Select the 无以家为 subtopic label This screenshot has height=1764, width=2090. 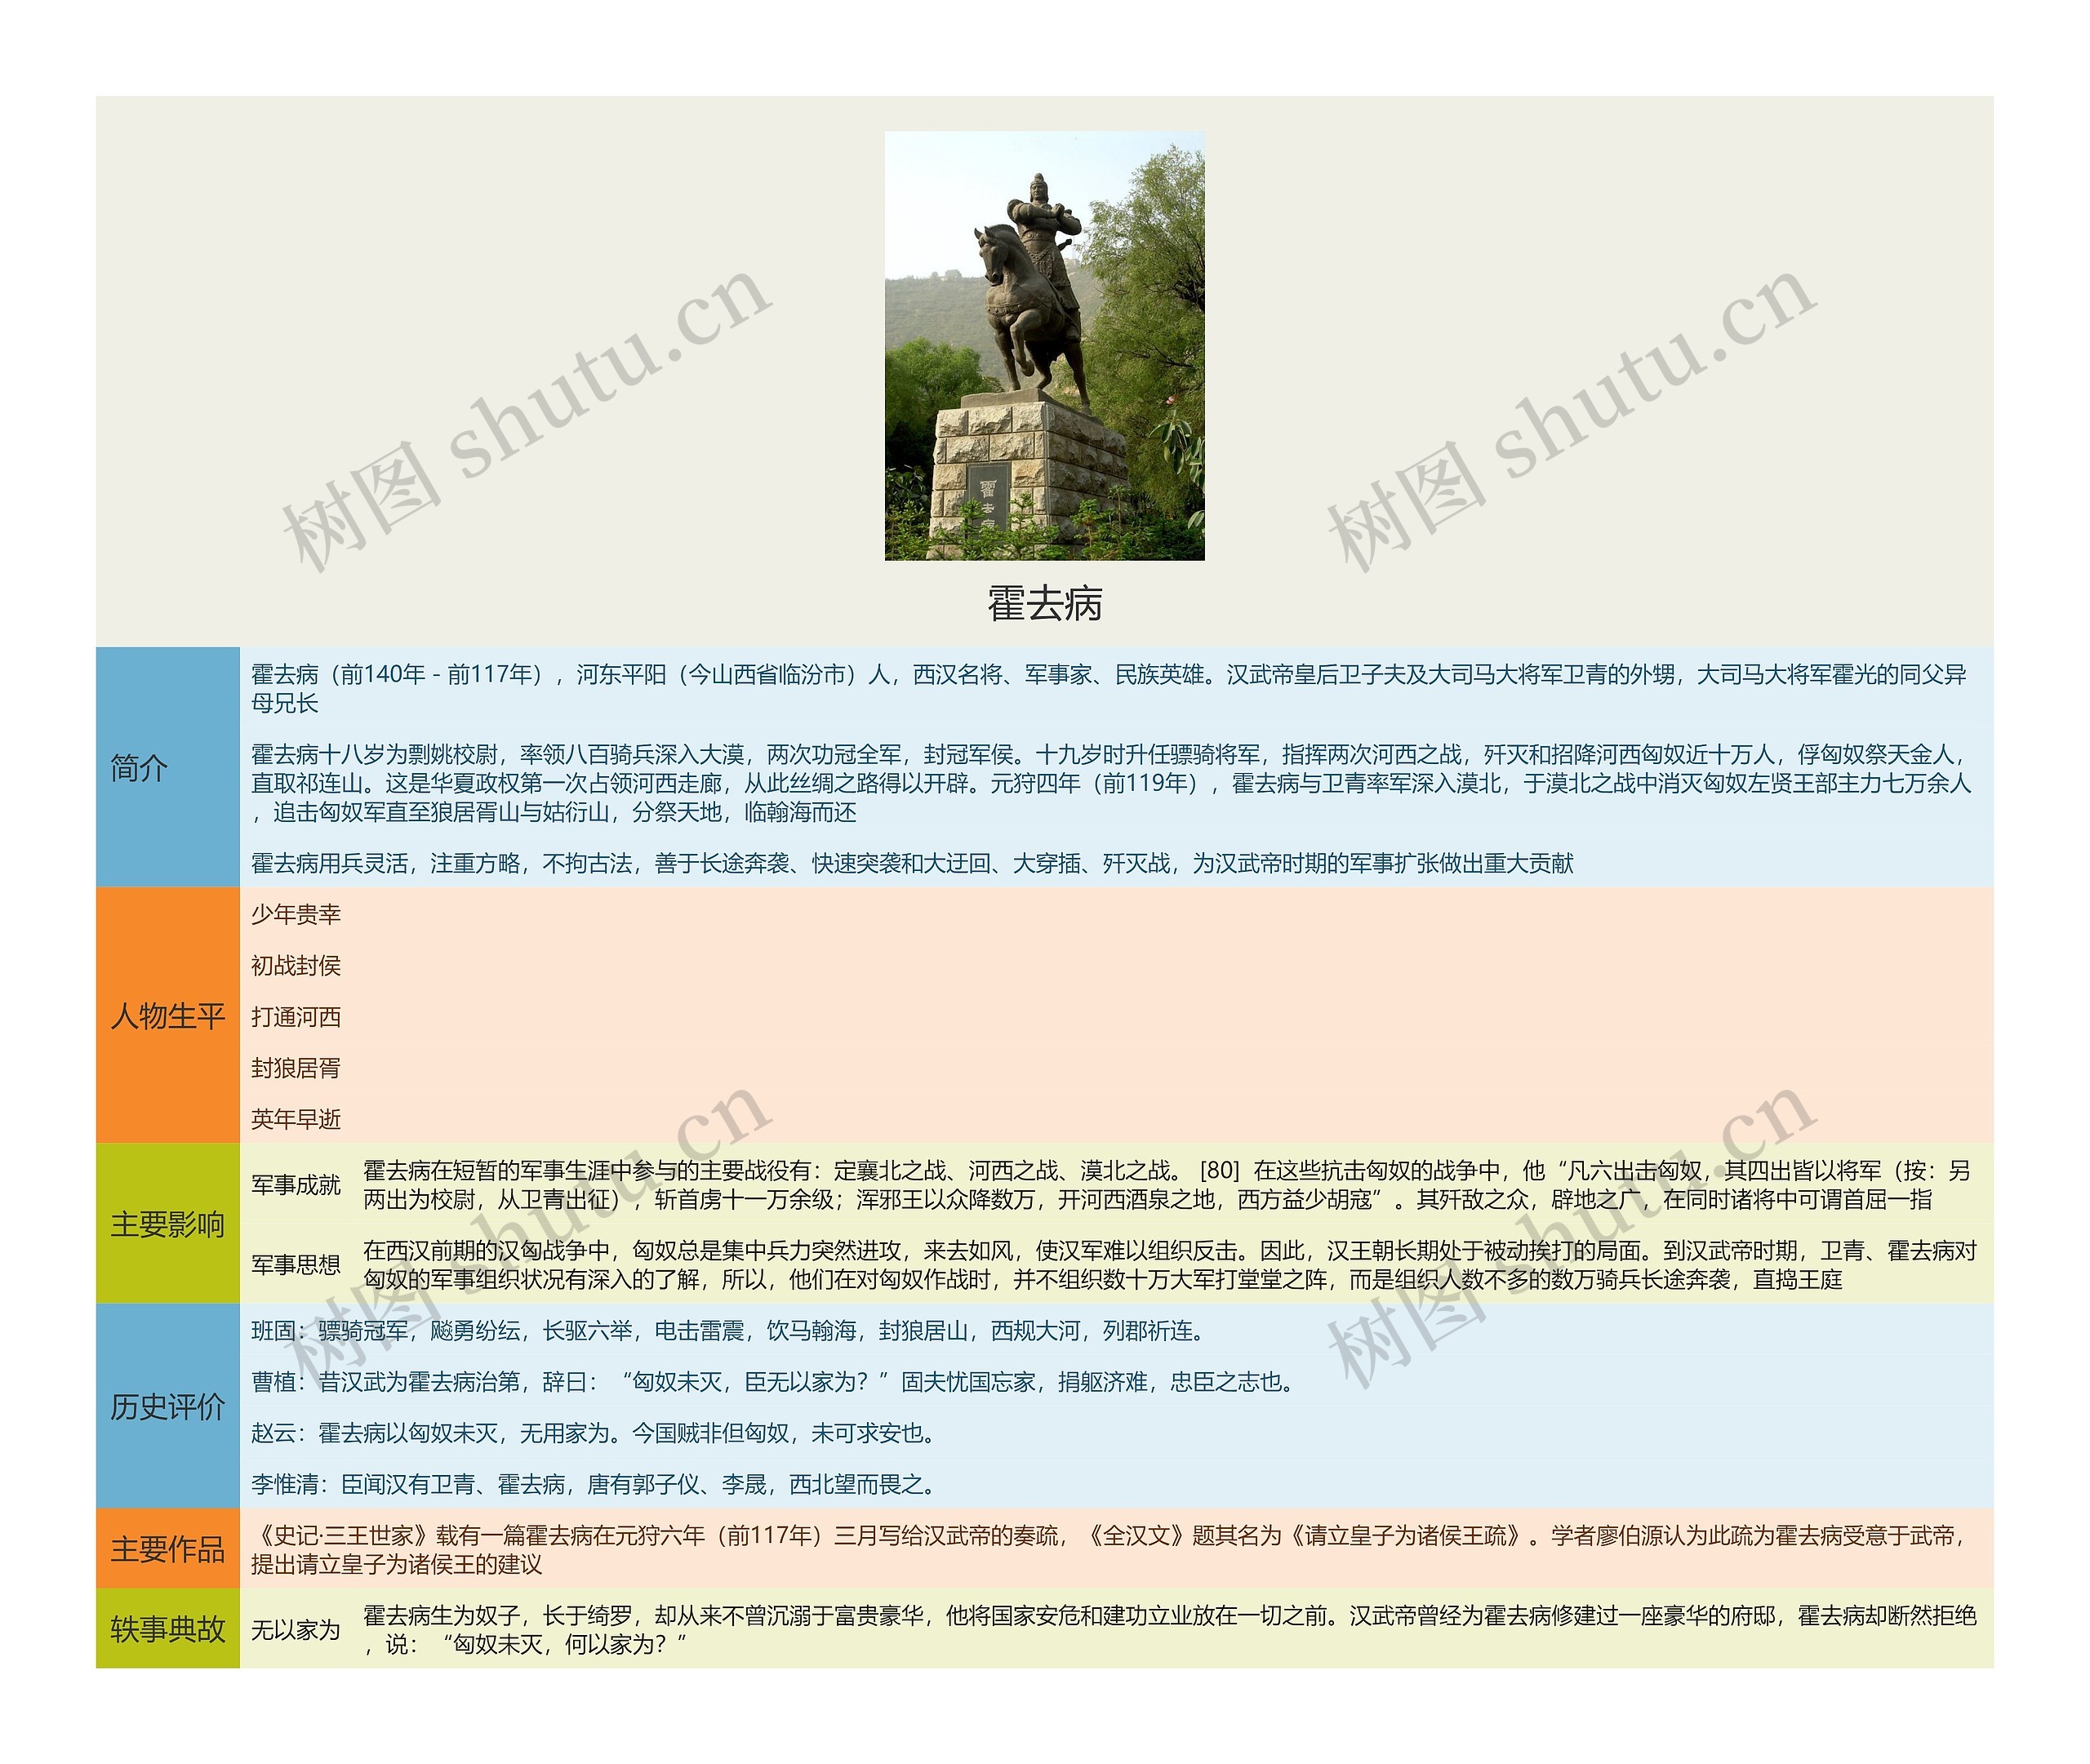click(296, 1630)
